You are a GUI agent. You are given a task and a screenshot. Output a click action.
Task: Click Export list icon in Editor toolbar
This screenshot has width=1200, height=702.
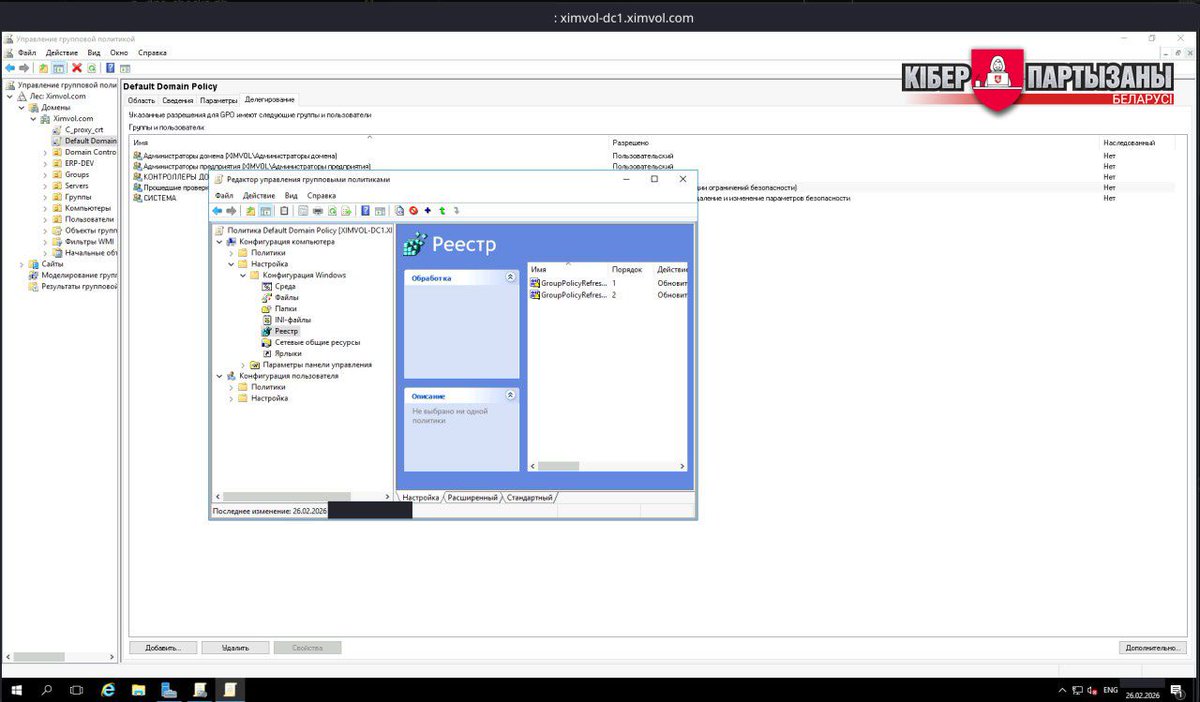346,211
